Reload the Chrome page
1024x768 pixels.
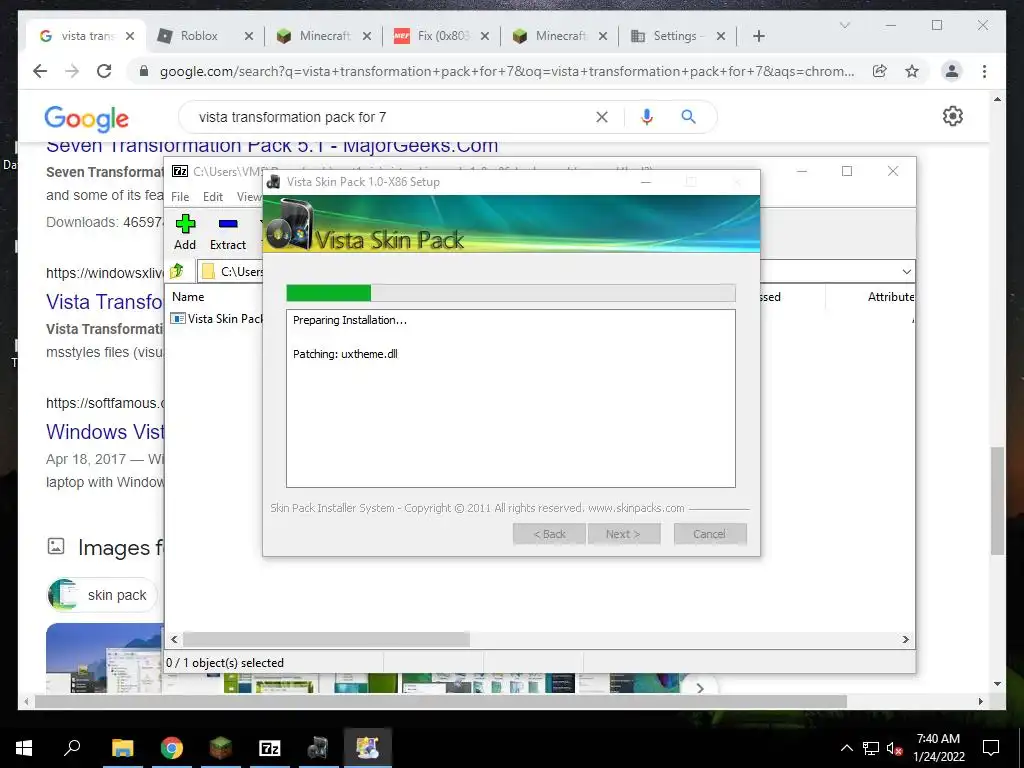point(104,71)
